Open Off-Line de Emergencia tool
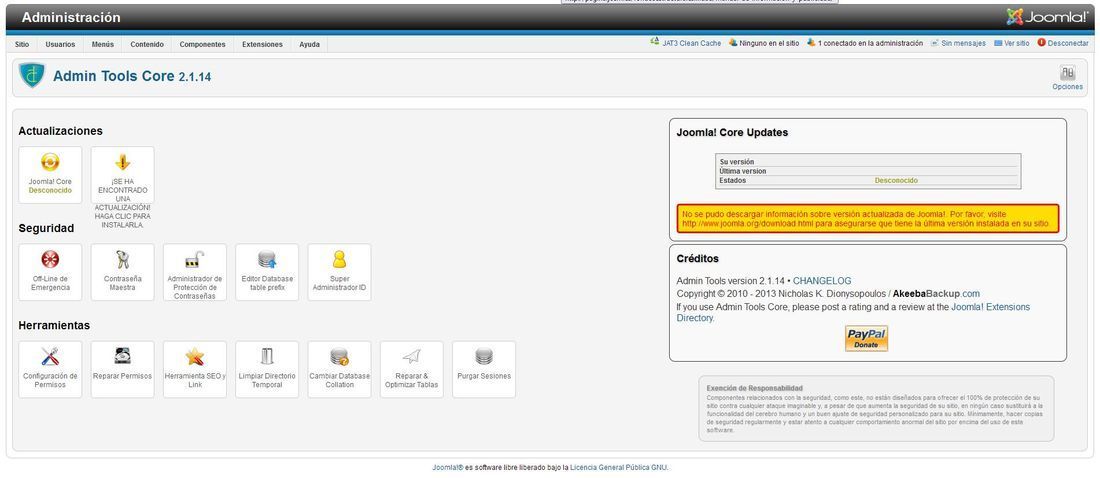Image resolution: width=1100 pixels, height=478 pixels. (50, 272)
